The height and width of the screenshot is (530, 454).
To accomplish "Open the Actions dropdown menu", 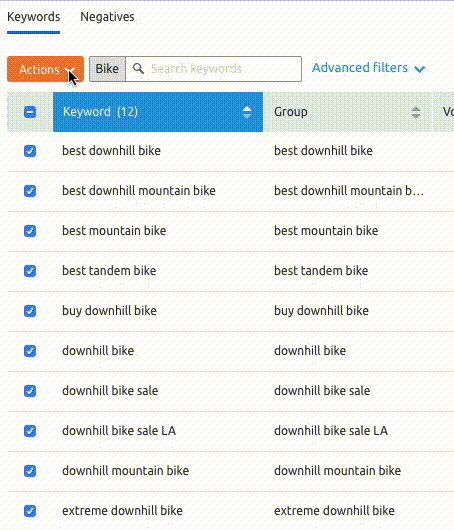I will tap(45, 69).
